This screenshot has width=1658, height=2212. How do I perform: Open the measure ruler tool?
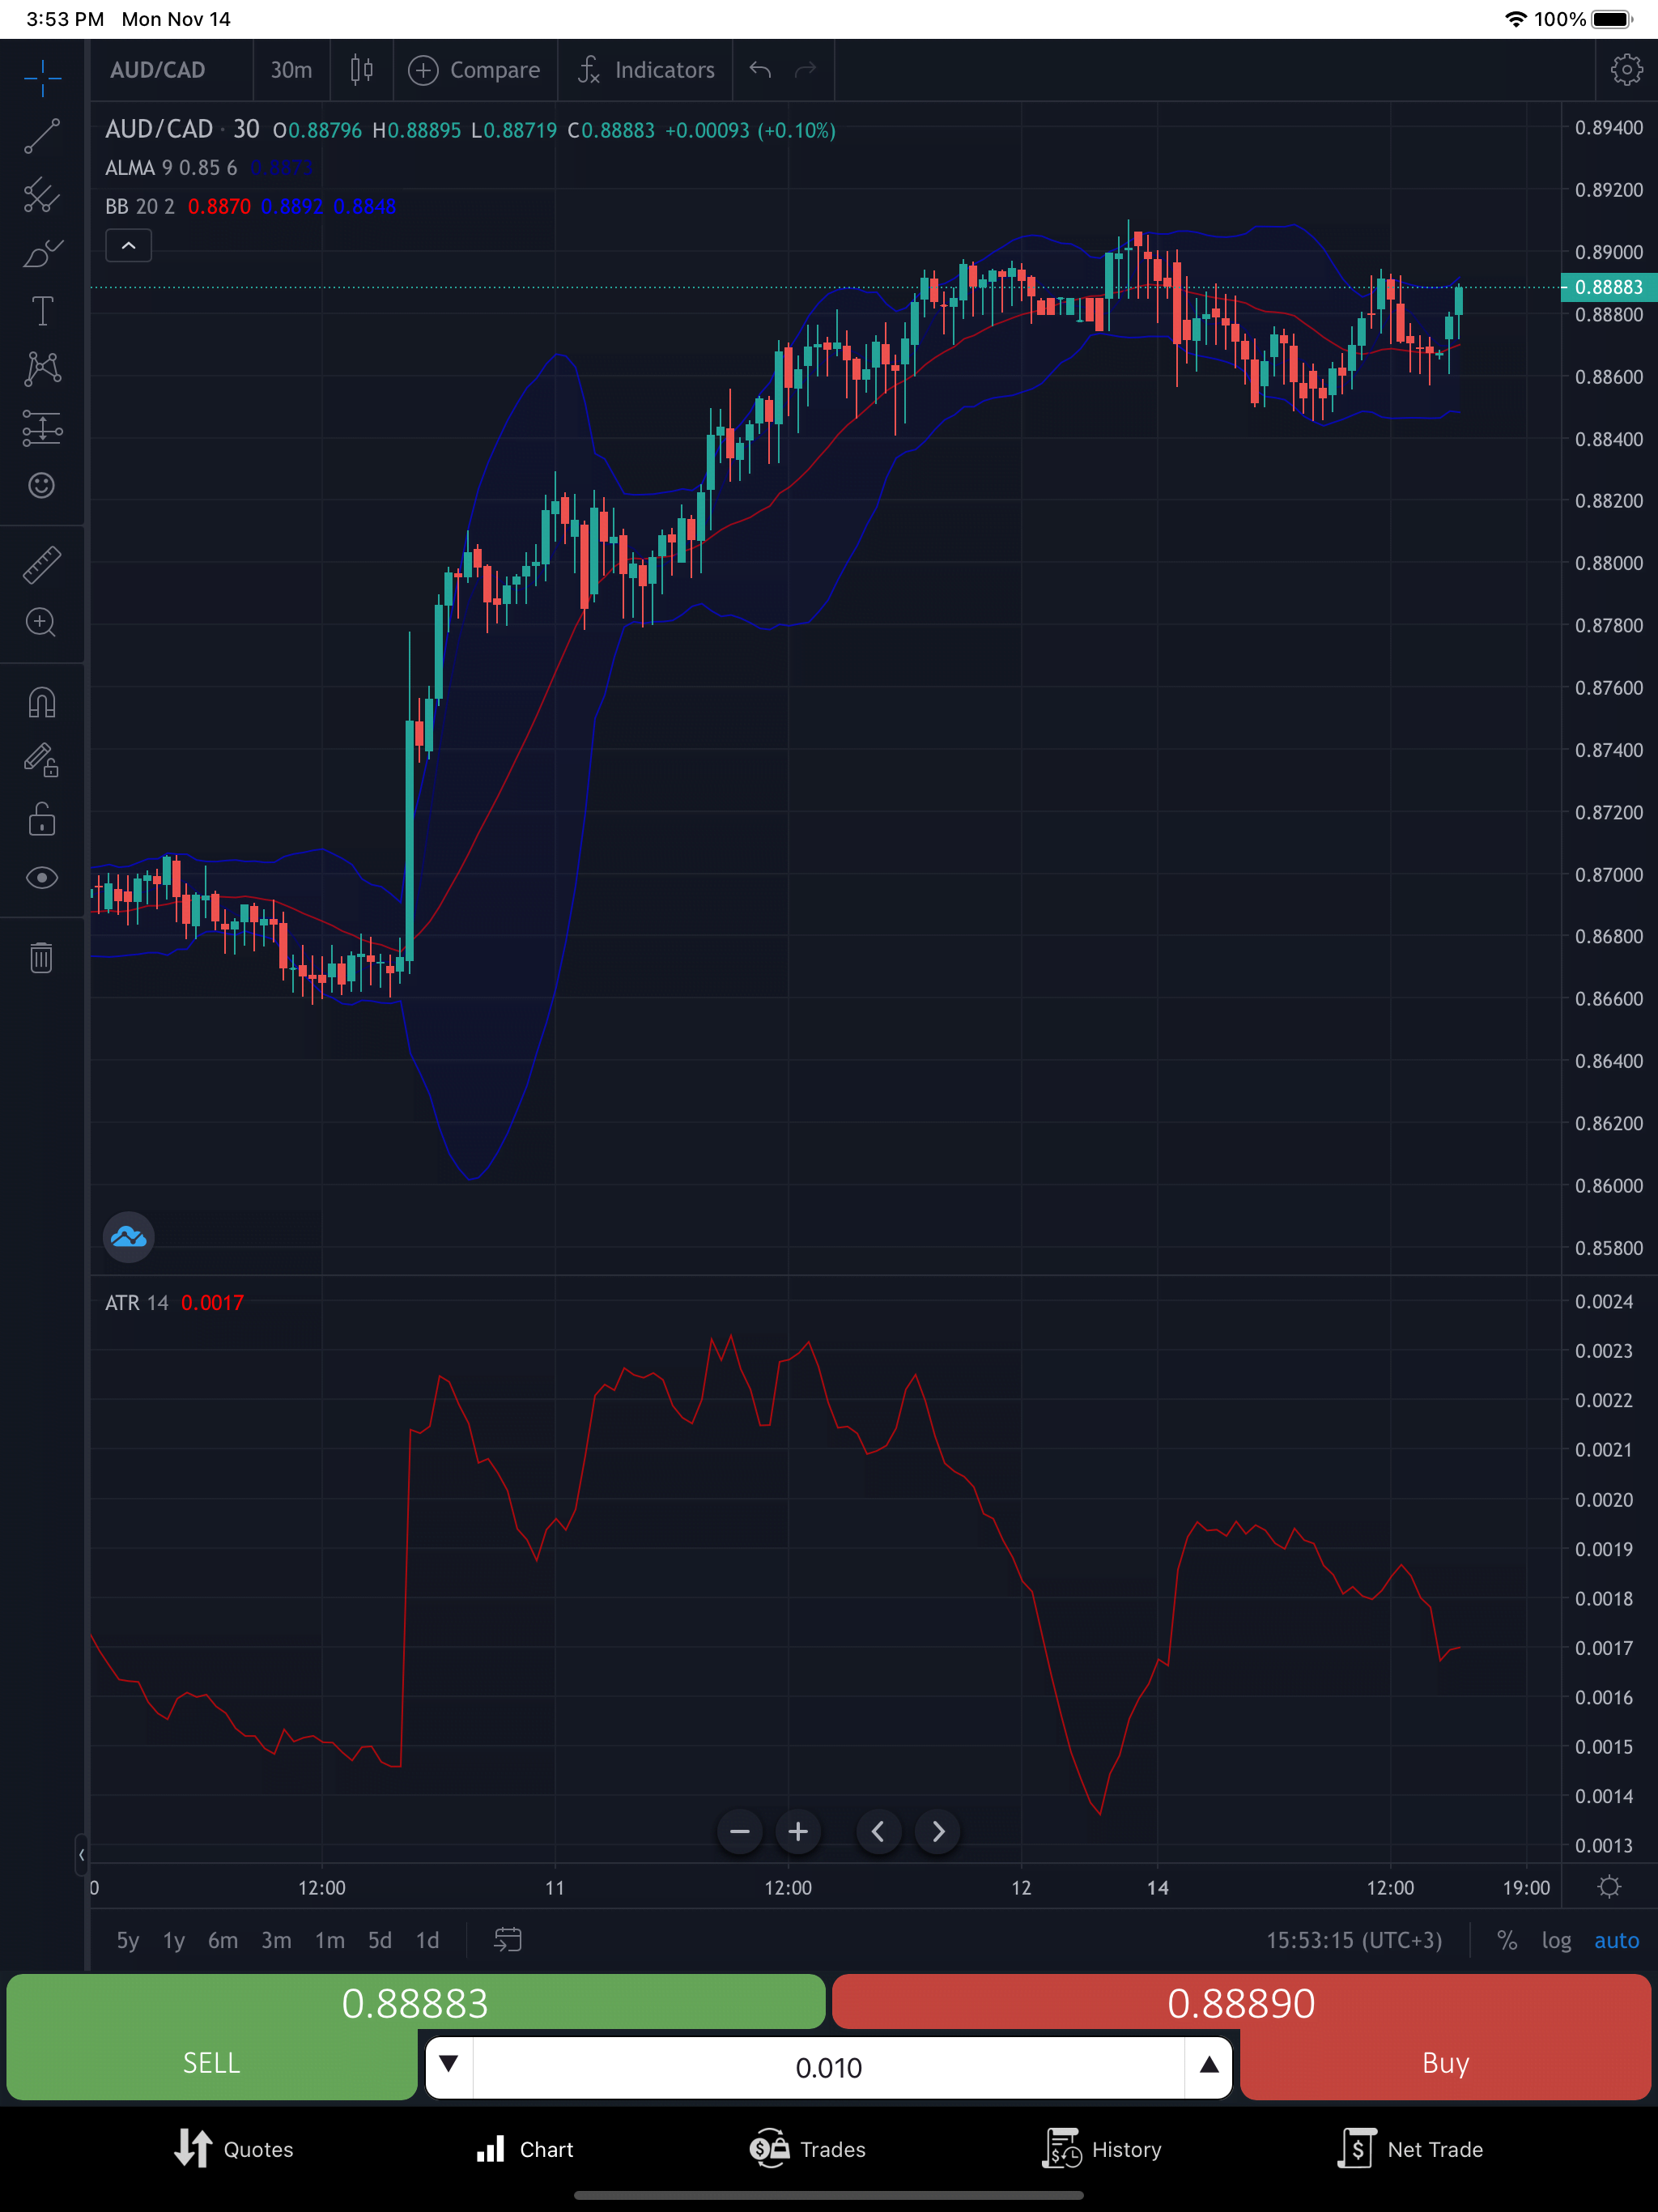(42, 565)
